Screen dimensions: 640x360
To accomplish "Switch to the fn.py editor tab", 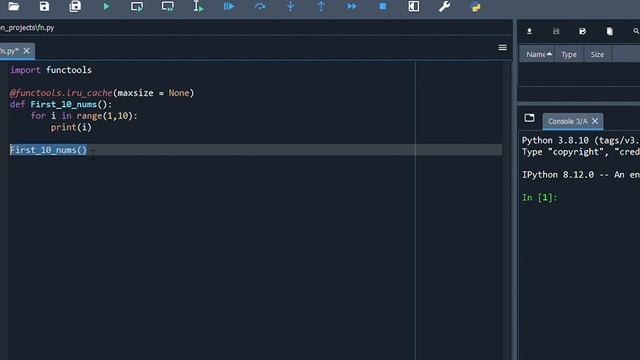I will tap(9, 51).
